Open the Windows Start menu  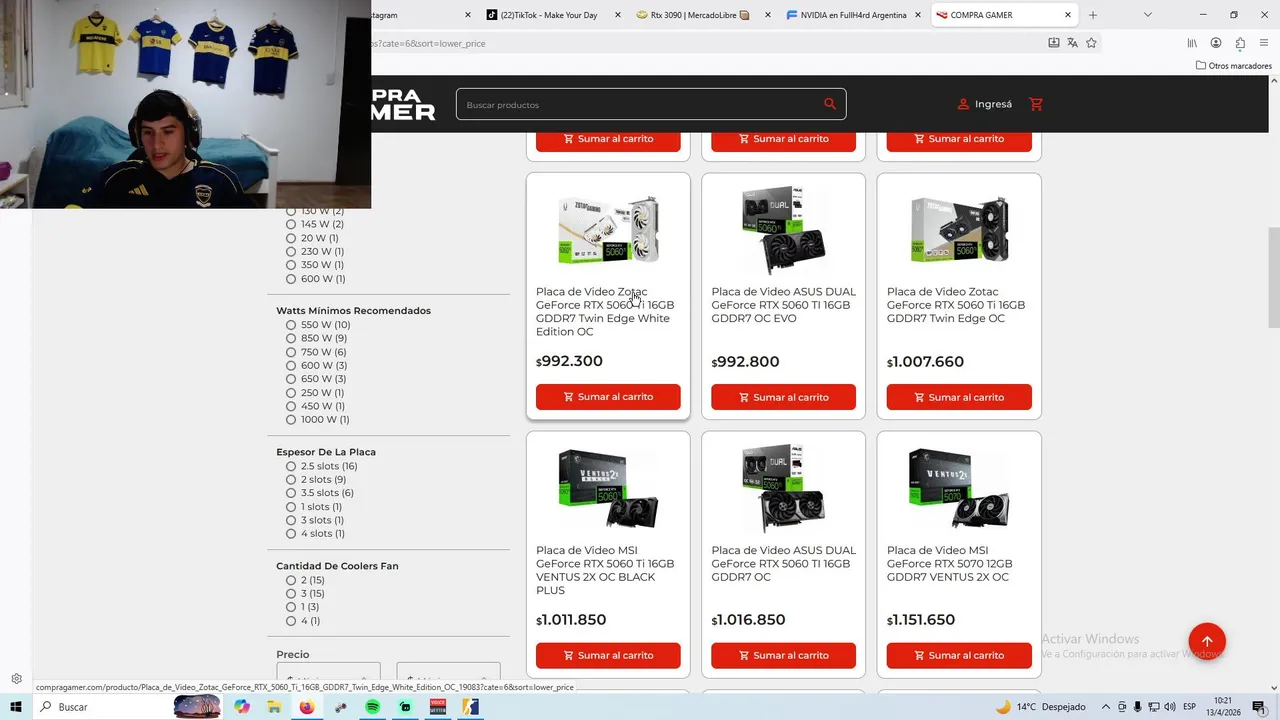pos(15,707)
